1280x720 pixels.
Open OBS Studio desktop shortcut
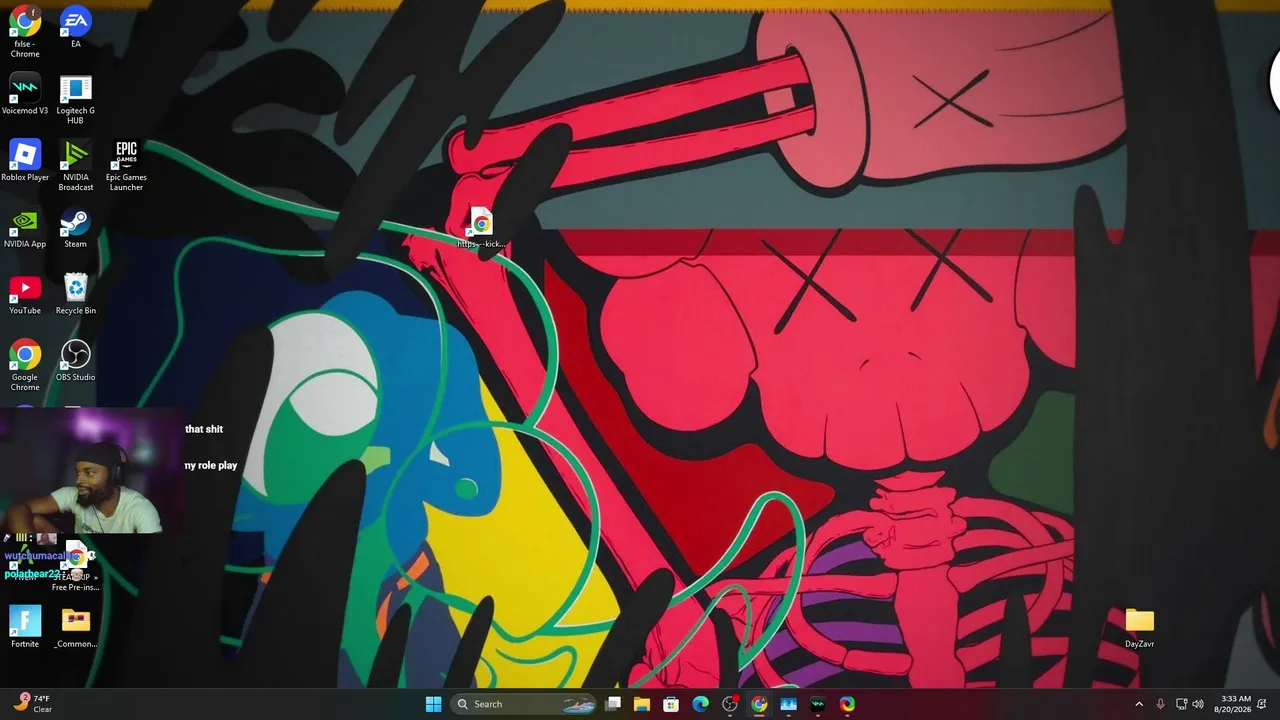tap(75, 360)
